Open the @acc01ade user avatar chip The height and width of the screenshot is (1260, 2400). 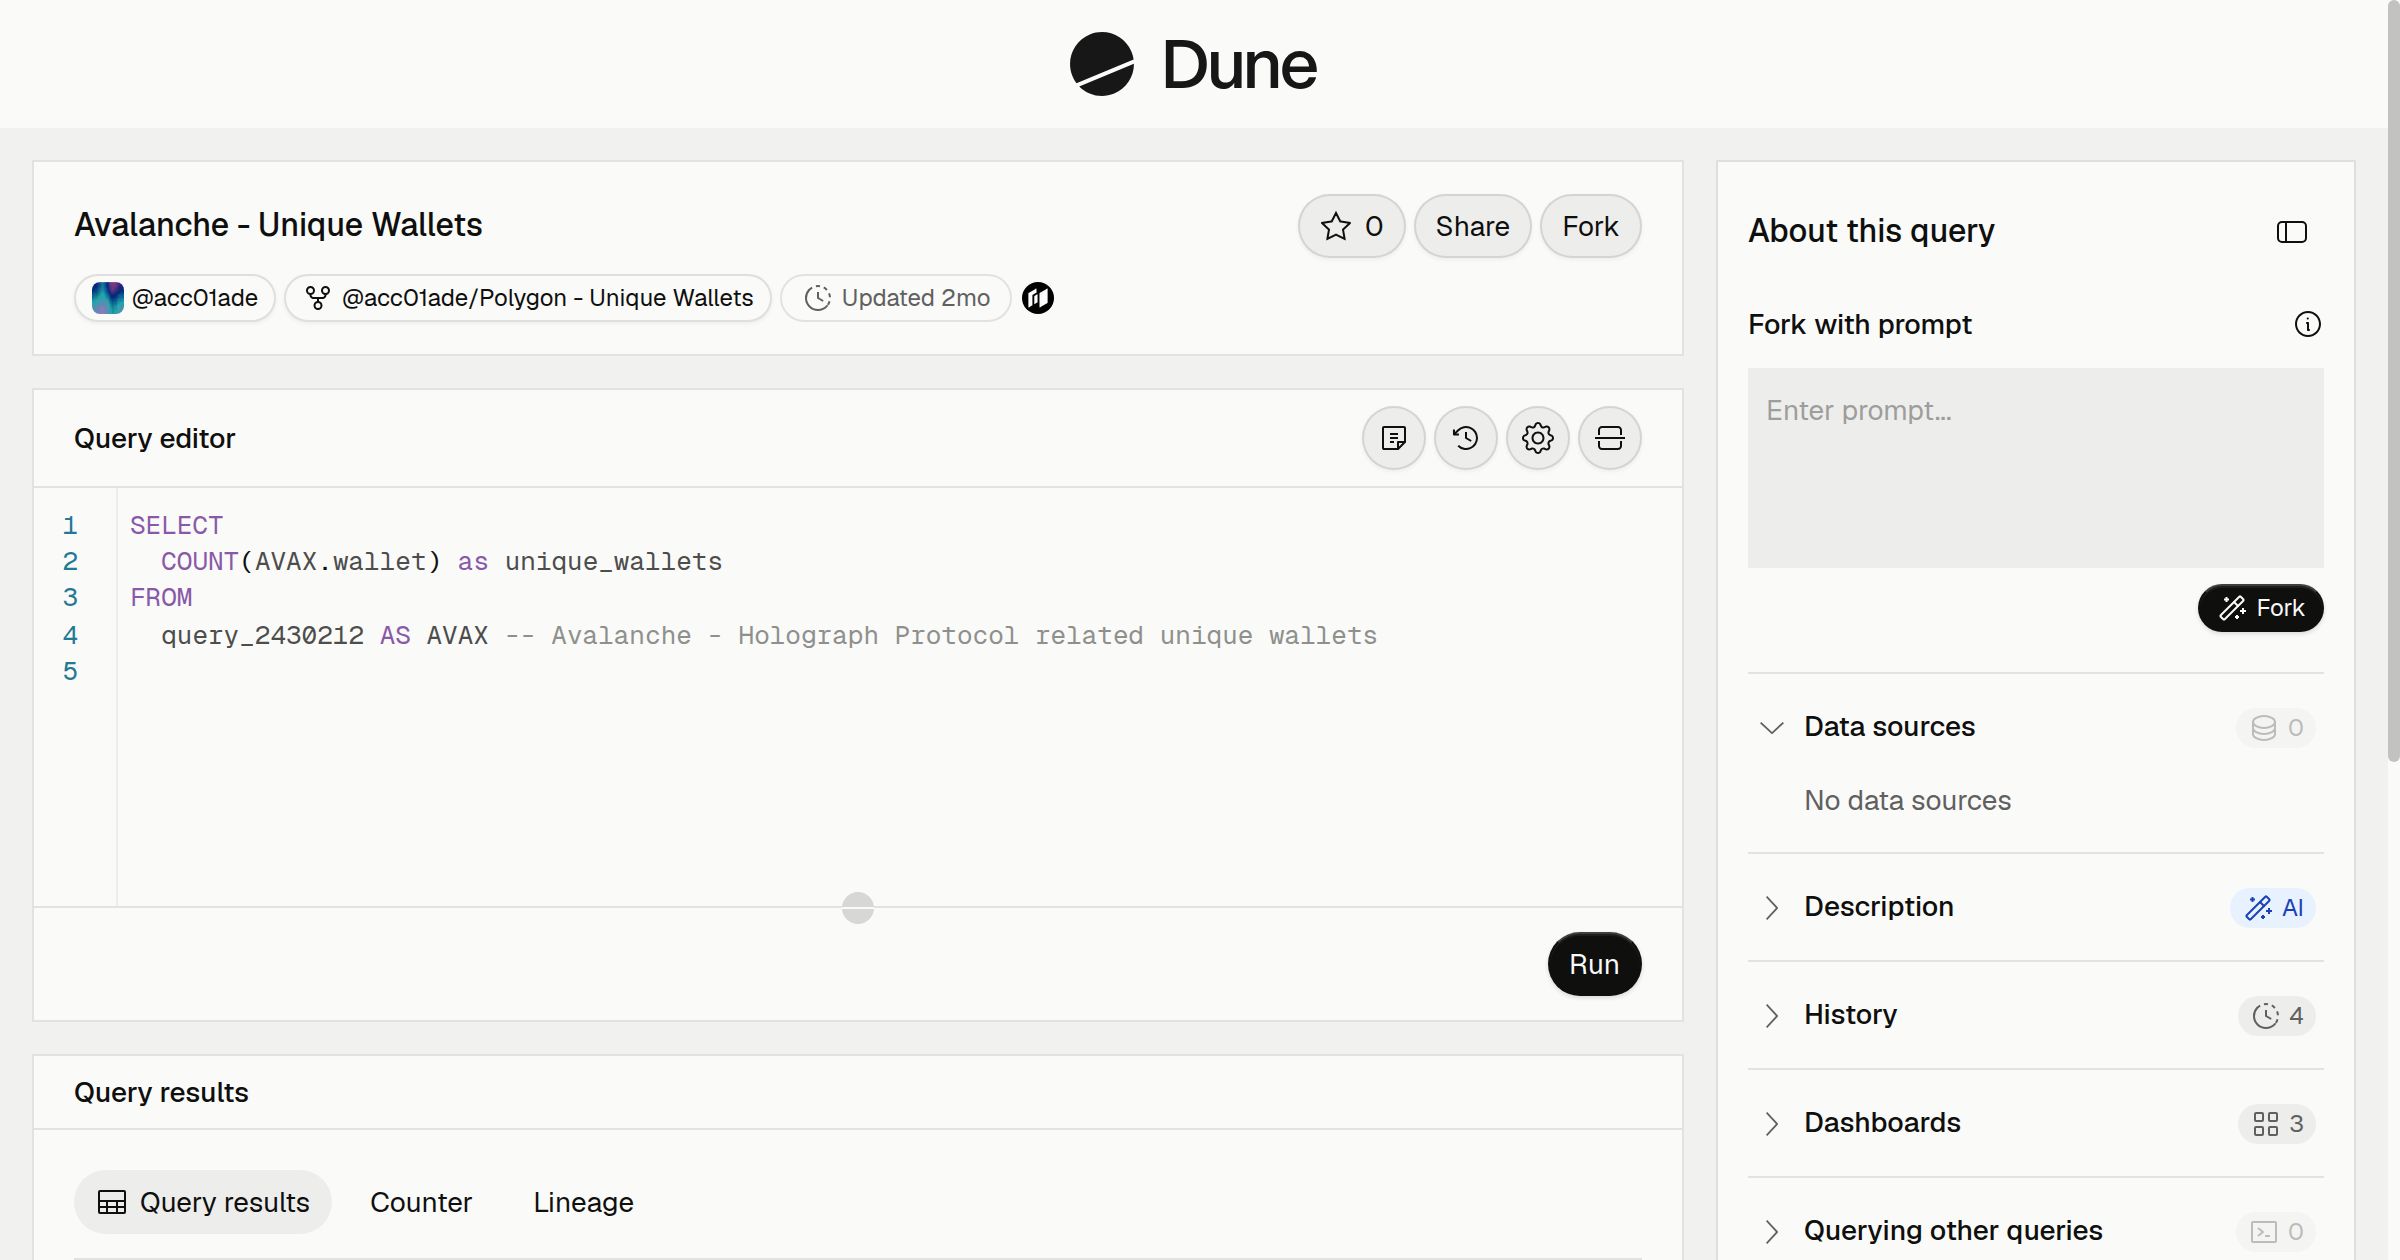tap(175, 298)
